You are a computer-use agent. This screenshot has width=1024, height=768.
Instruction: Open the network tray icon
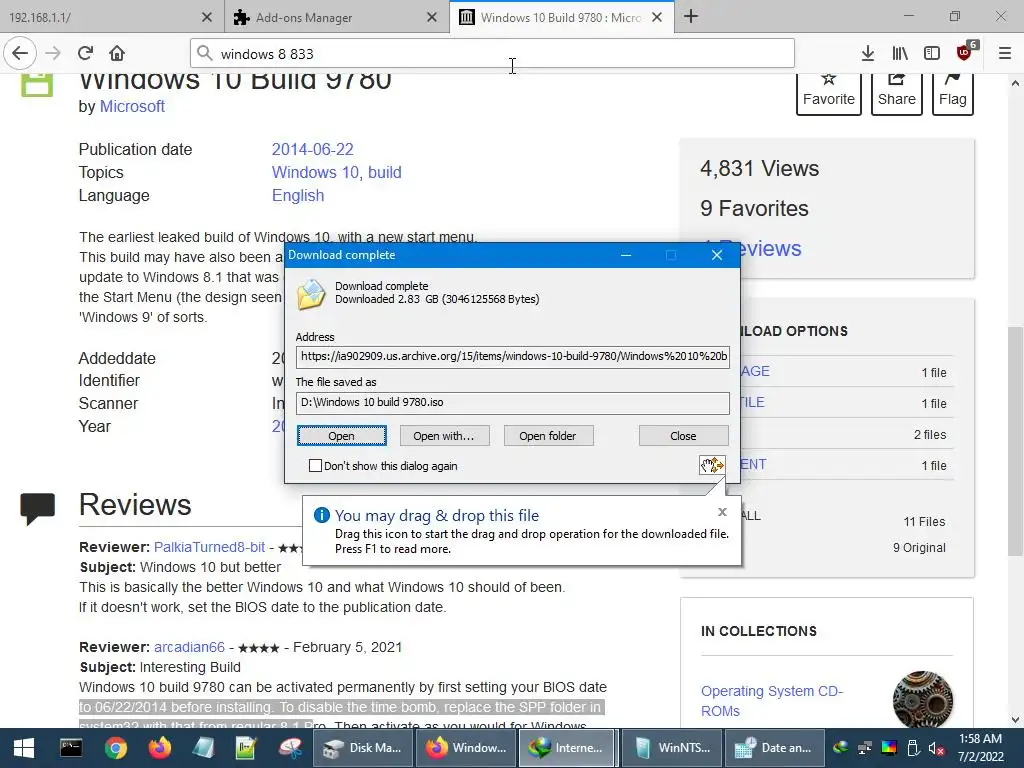(865, 748)
